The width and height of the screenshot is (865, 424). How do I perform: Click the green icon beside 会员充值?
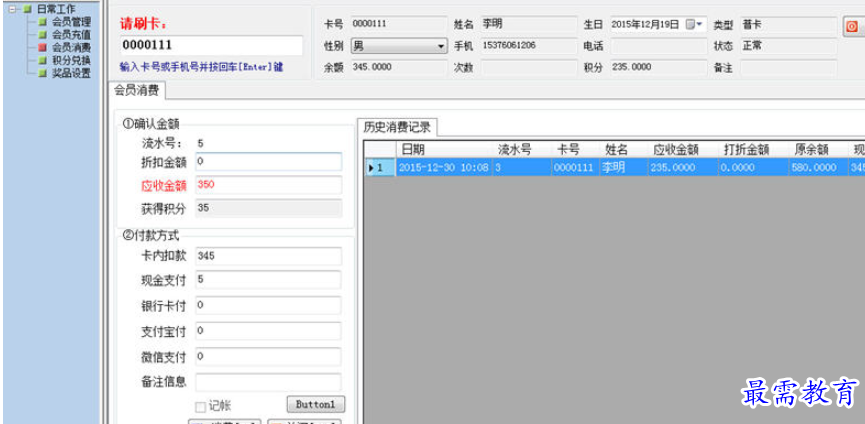tap(42, 35)
